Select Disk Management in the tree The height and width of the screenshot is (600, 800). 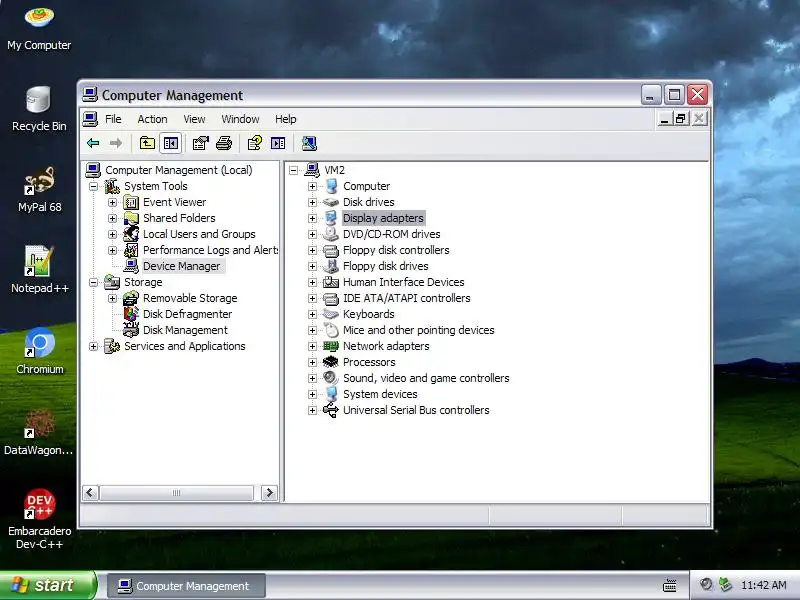[x=185, y=330]
